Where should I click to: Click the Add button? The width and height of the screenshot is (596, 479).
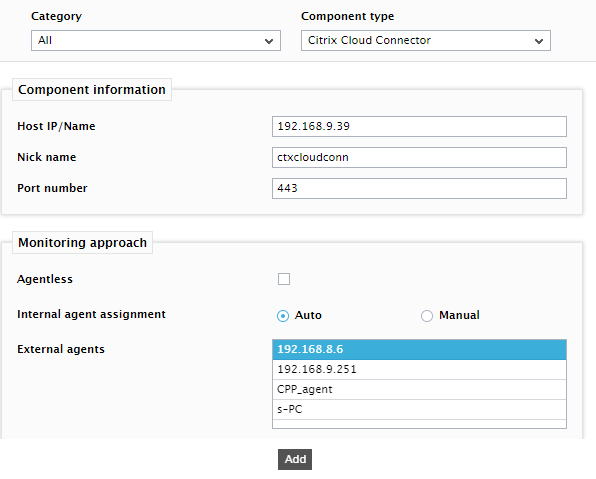pos(295,459)
